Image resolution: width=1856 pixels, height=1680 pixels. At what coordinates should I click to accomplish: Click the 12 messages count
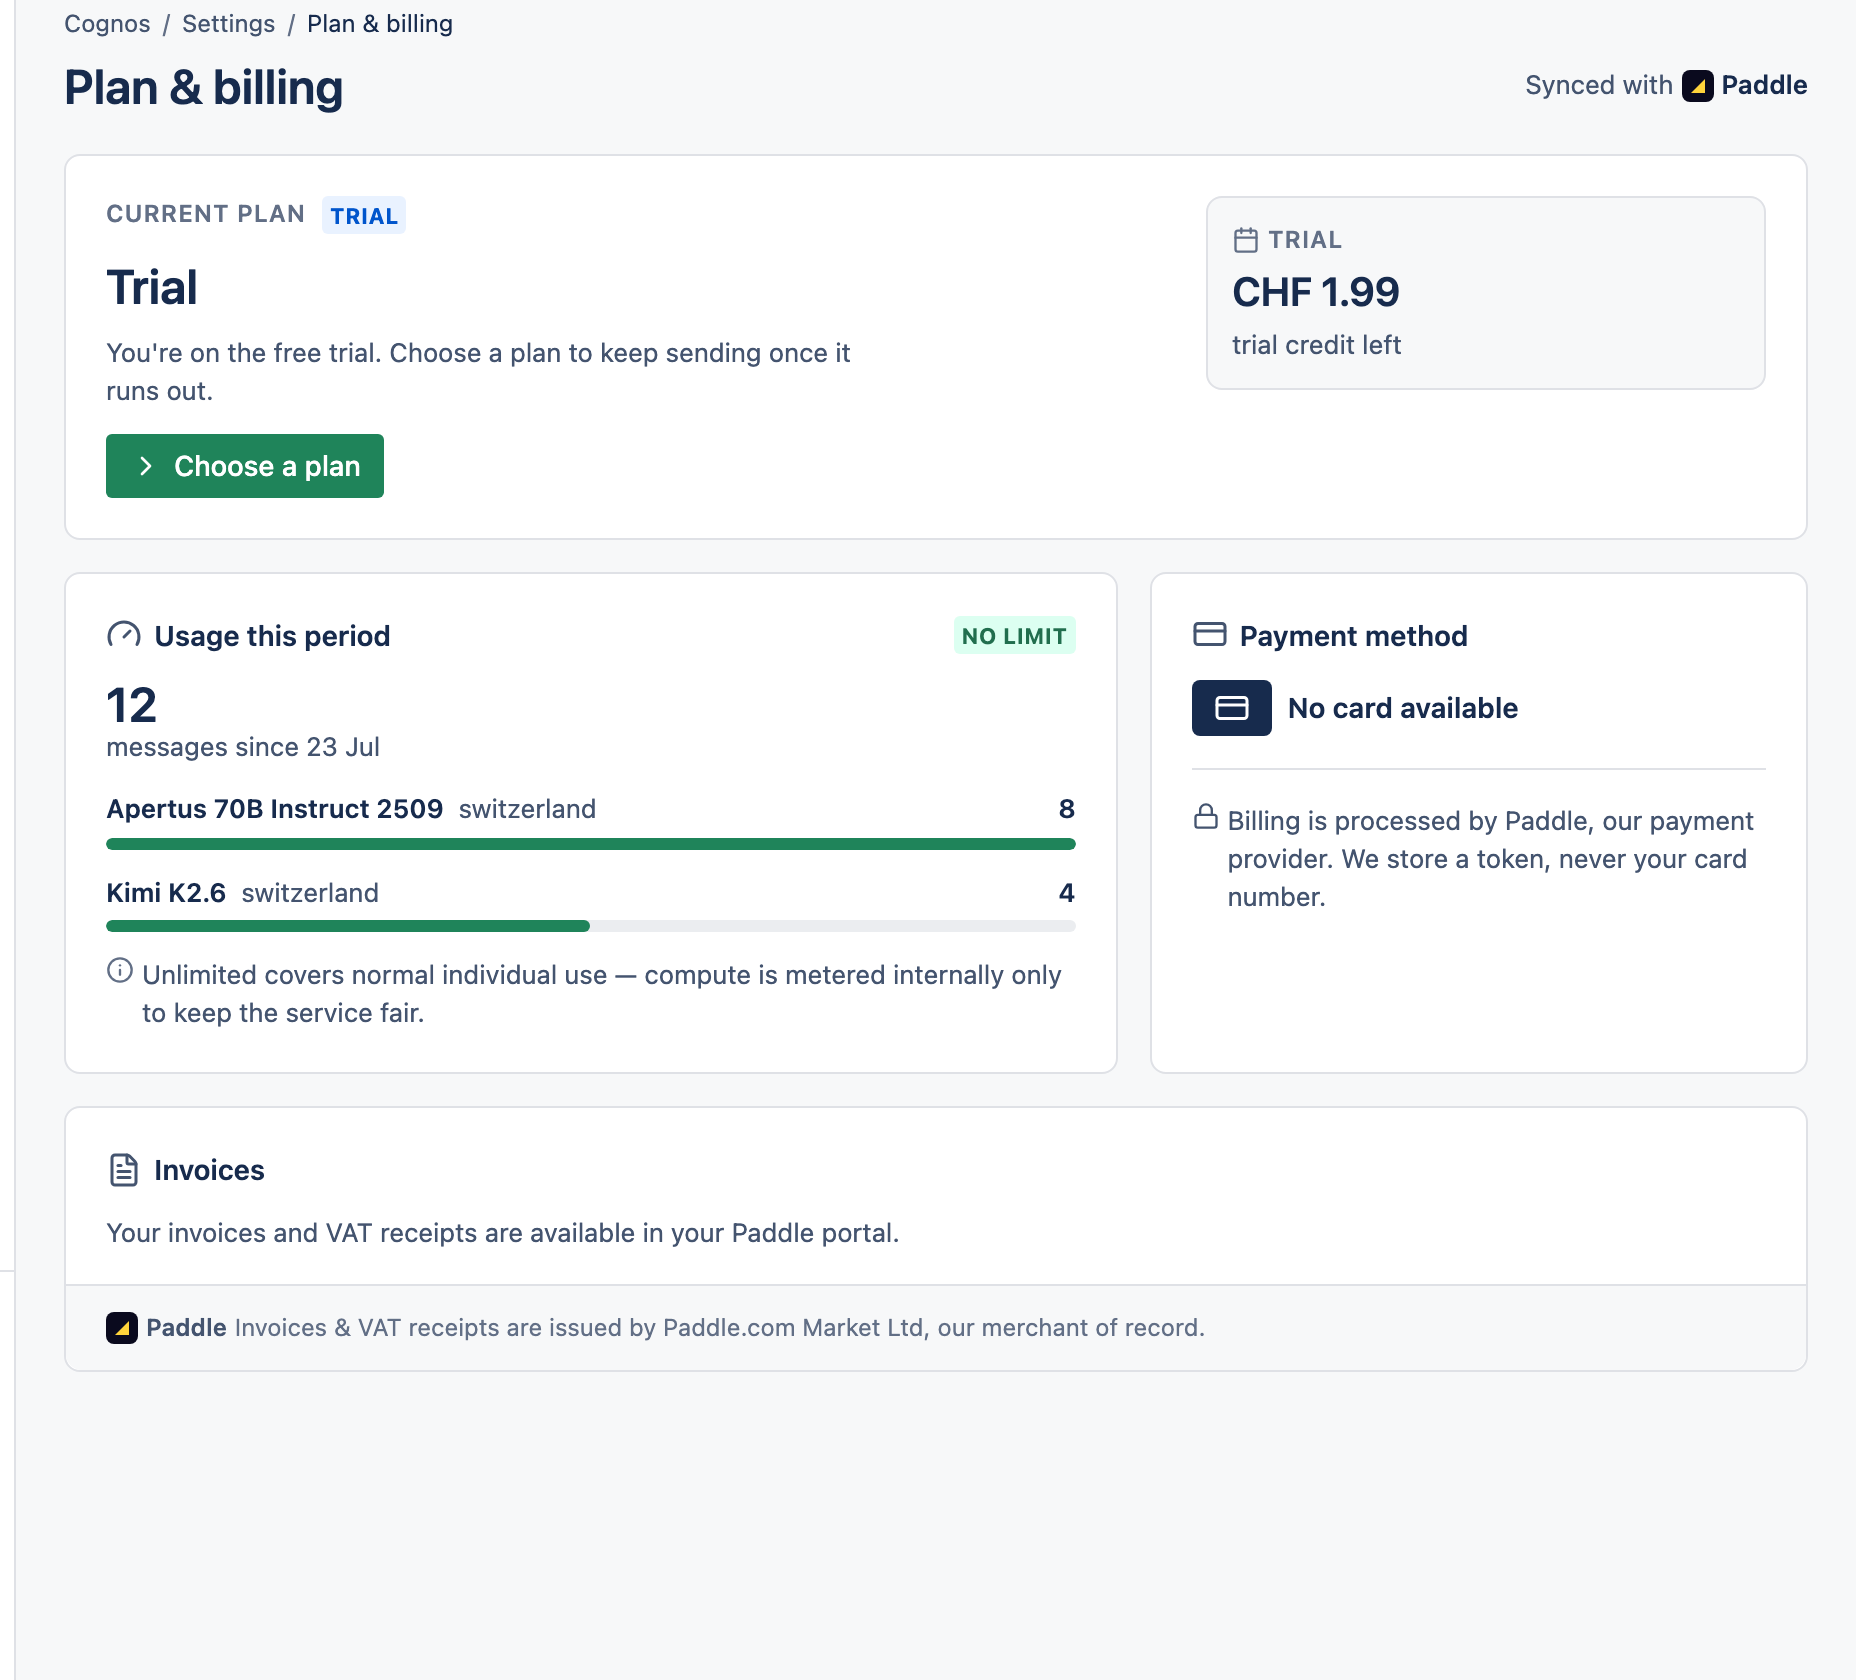(x=132, y=706)
